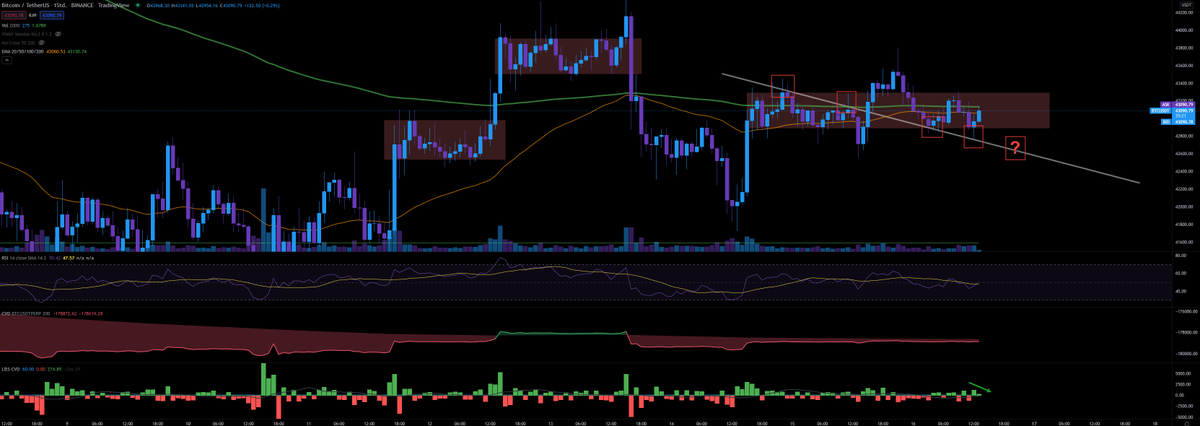The height and width of the screenshot is (426, 1200).
Task: Click the ASK price label
Action: [x=1166, y=104]
